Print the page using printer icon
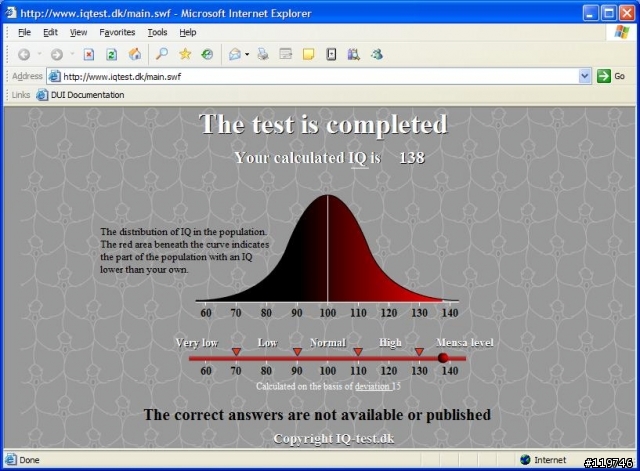The image size is (640, 471). pos(263,54)
